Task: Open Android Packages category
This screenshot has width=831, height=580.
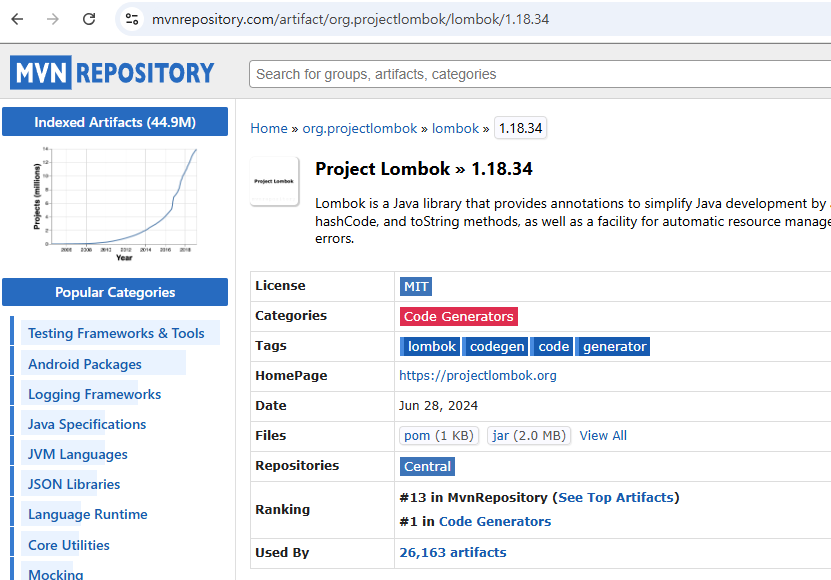Action: point(85,364)
